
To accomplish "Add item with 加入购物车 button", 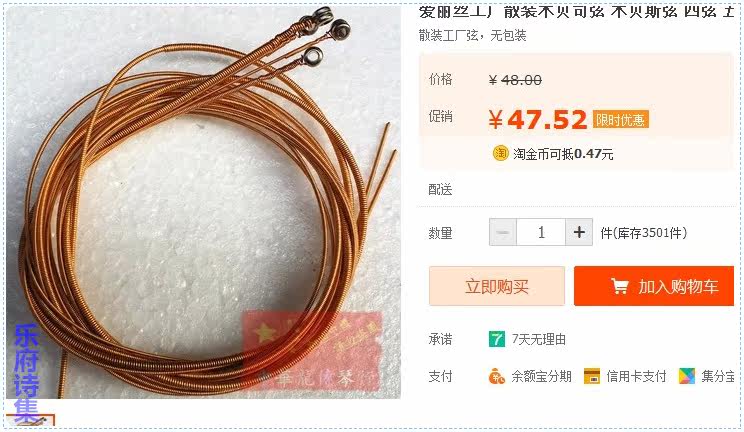I will click(654, 286).
